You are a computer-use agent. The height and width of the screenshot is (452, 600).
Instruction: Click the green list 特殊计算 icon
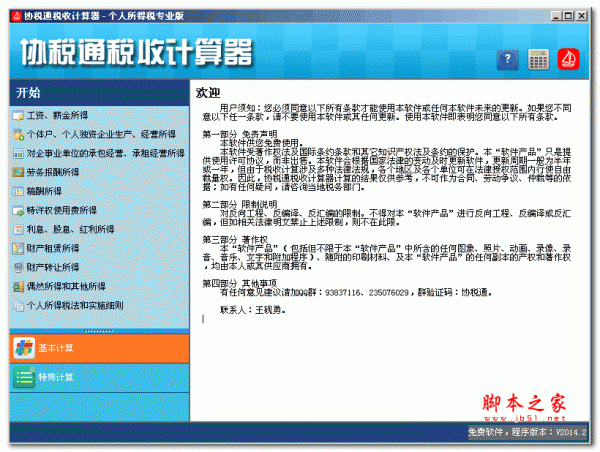click(24, 377)
